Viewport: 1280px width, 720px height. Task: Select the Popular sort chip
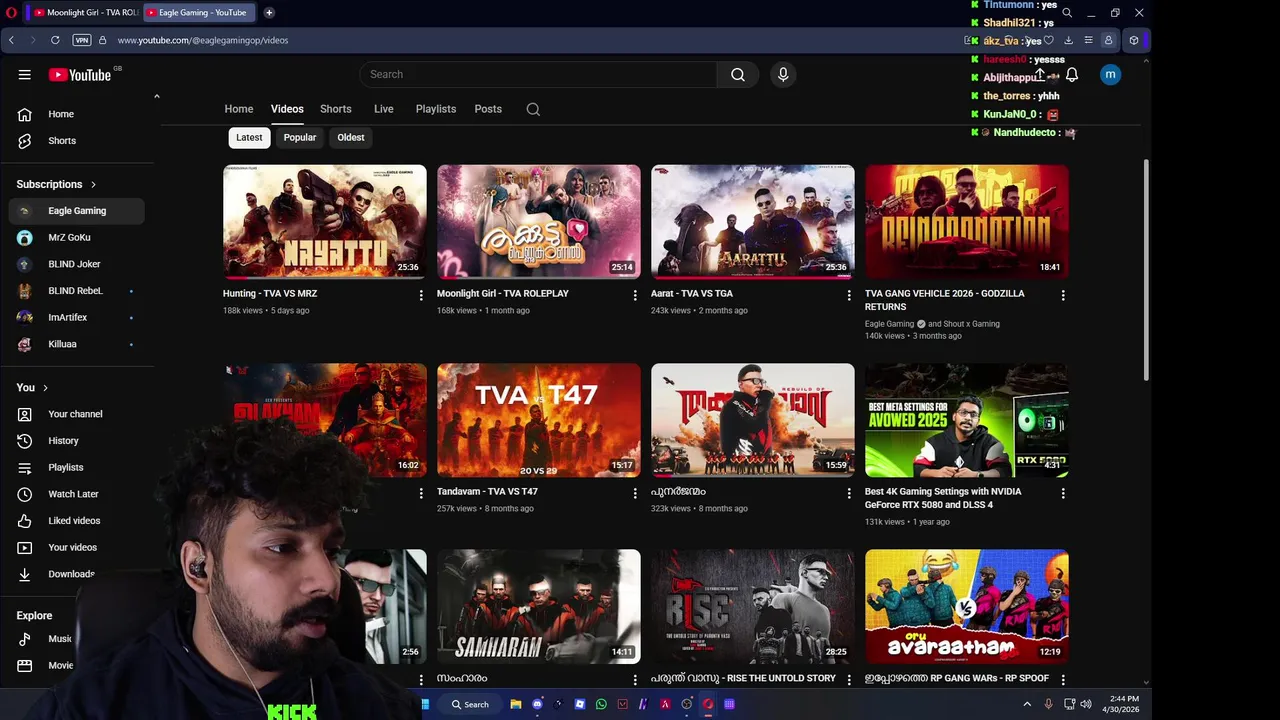click(300, 138)
